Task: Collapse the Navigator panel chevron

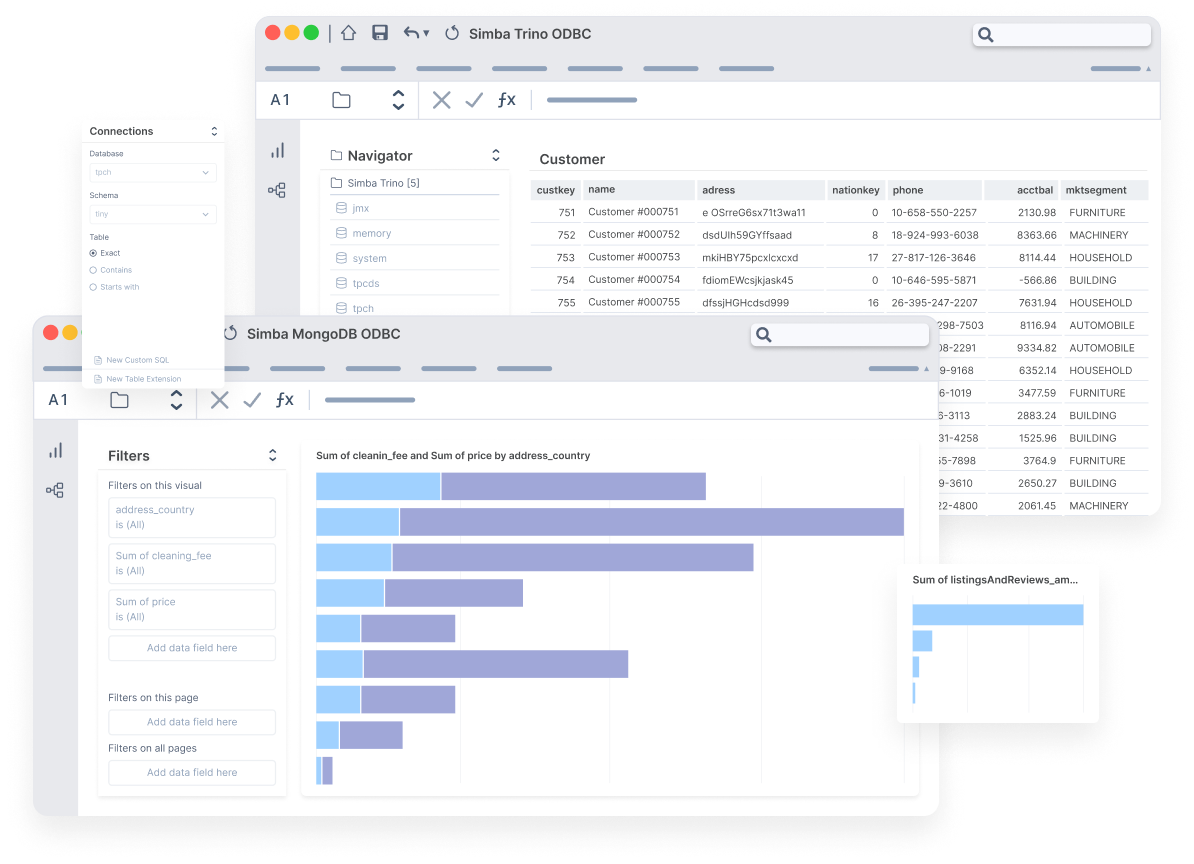Action: [495, 155]
